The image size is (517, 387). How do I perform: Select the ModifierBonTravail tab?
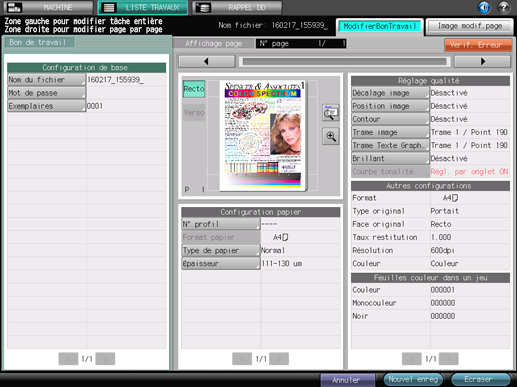(x=380, y=26)
